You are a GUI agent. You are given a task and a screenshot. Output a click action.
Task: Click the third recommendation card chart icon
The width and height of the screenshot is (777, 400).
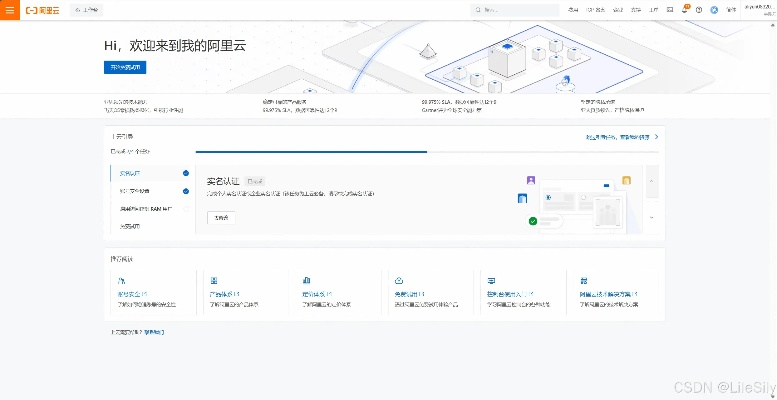306,281
